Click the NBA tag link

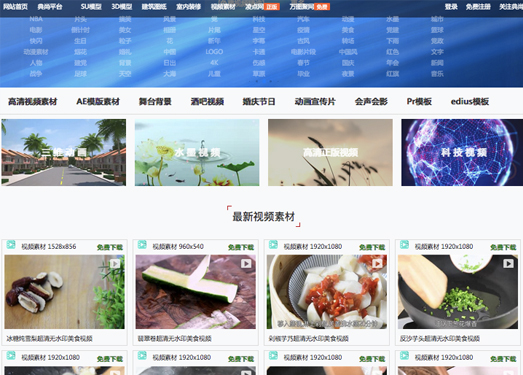(36, 19)
